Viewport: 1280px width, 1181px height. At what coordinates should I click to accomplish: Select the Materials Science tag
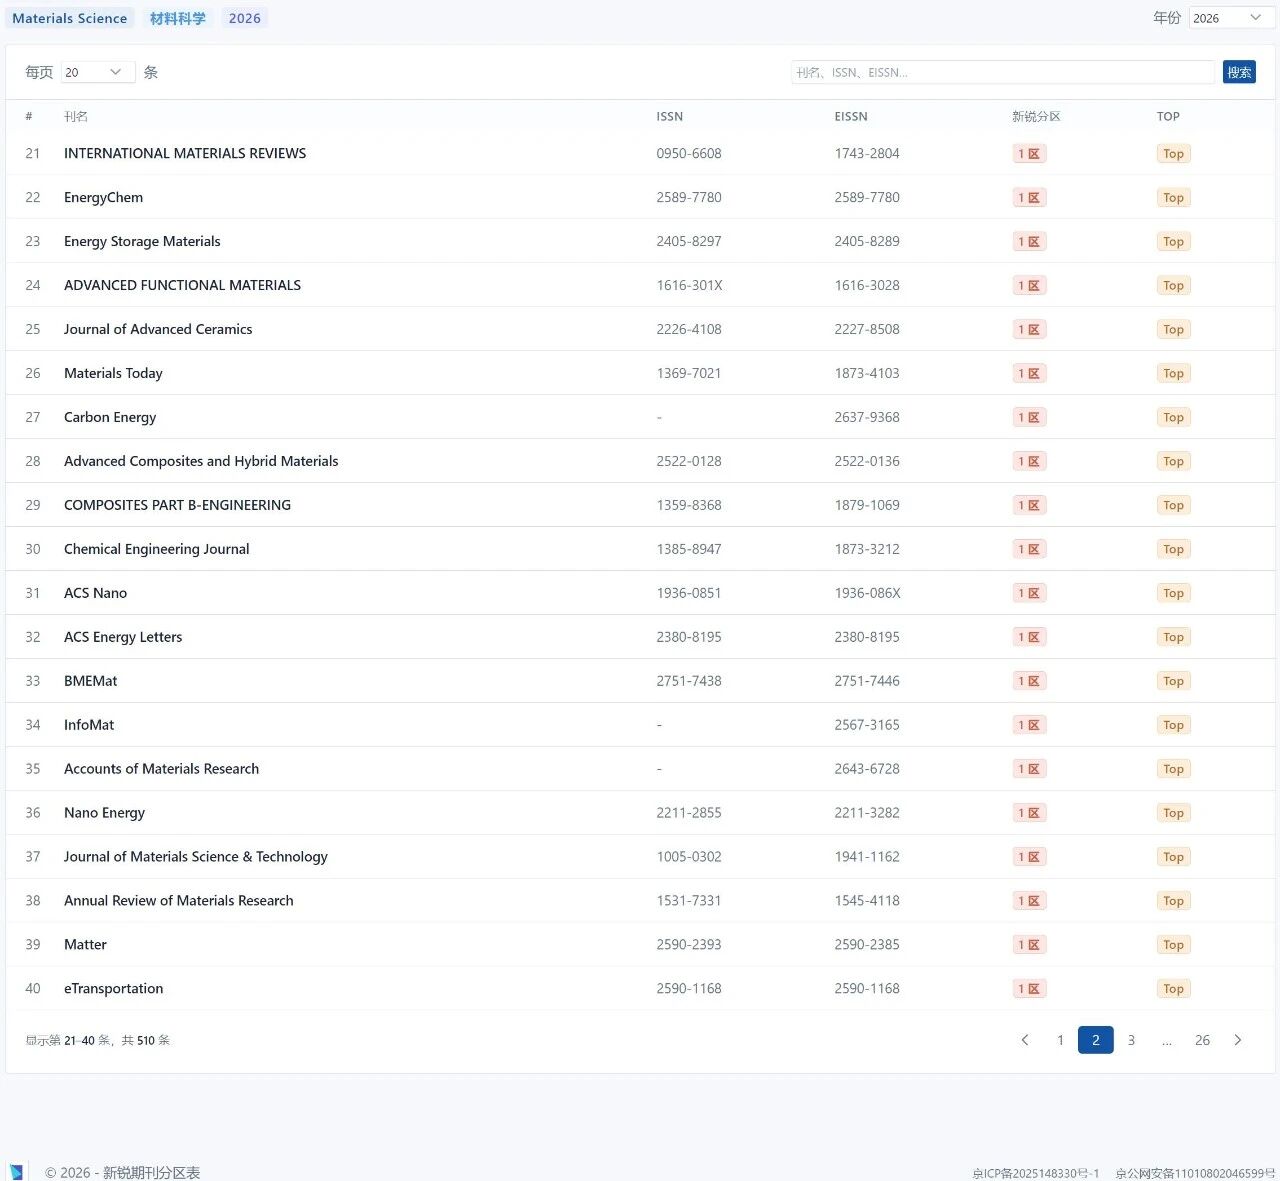tap(70, 18)
